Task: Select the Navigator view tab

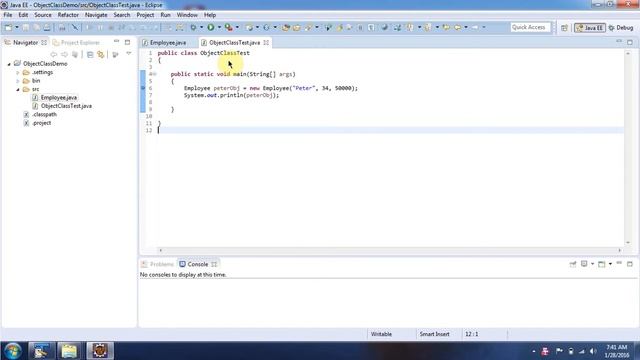Action: pyautogui.click(x=25, y=42)
